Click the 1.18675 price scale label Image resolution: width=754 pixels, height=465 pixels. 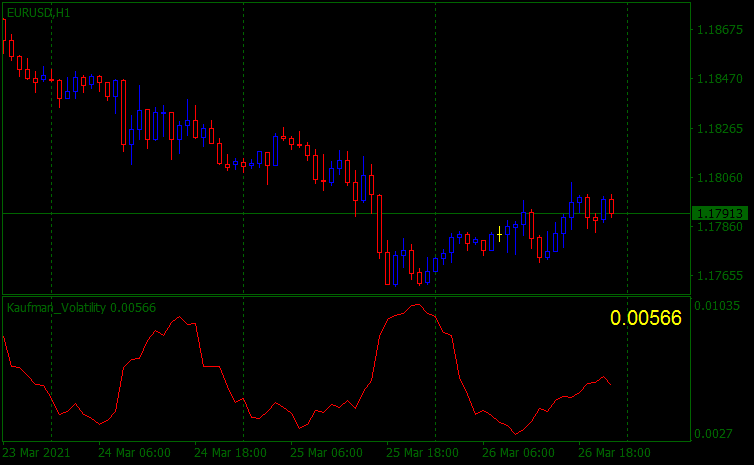[x=720, y=30]
